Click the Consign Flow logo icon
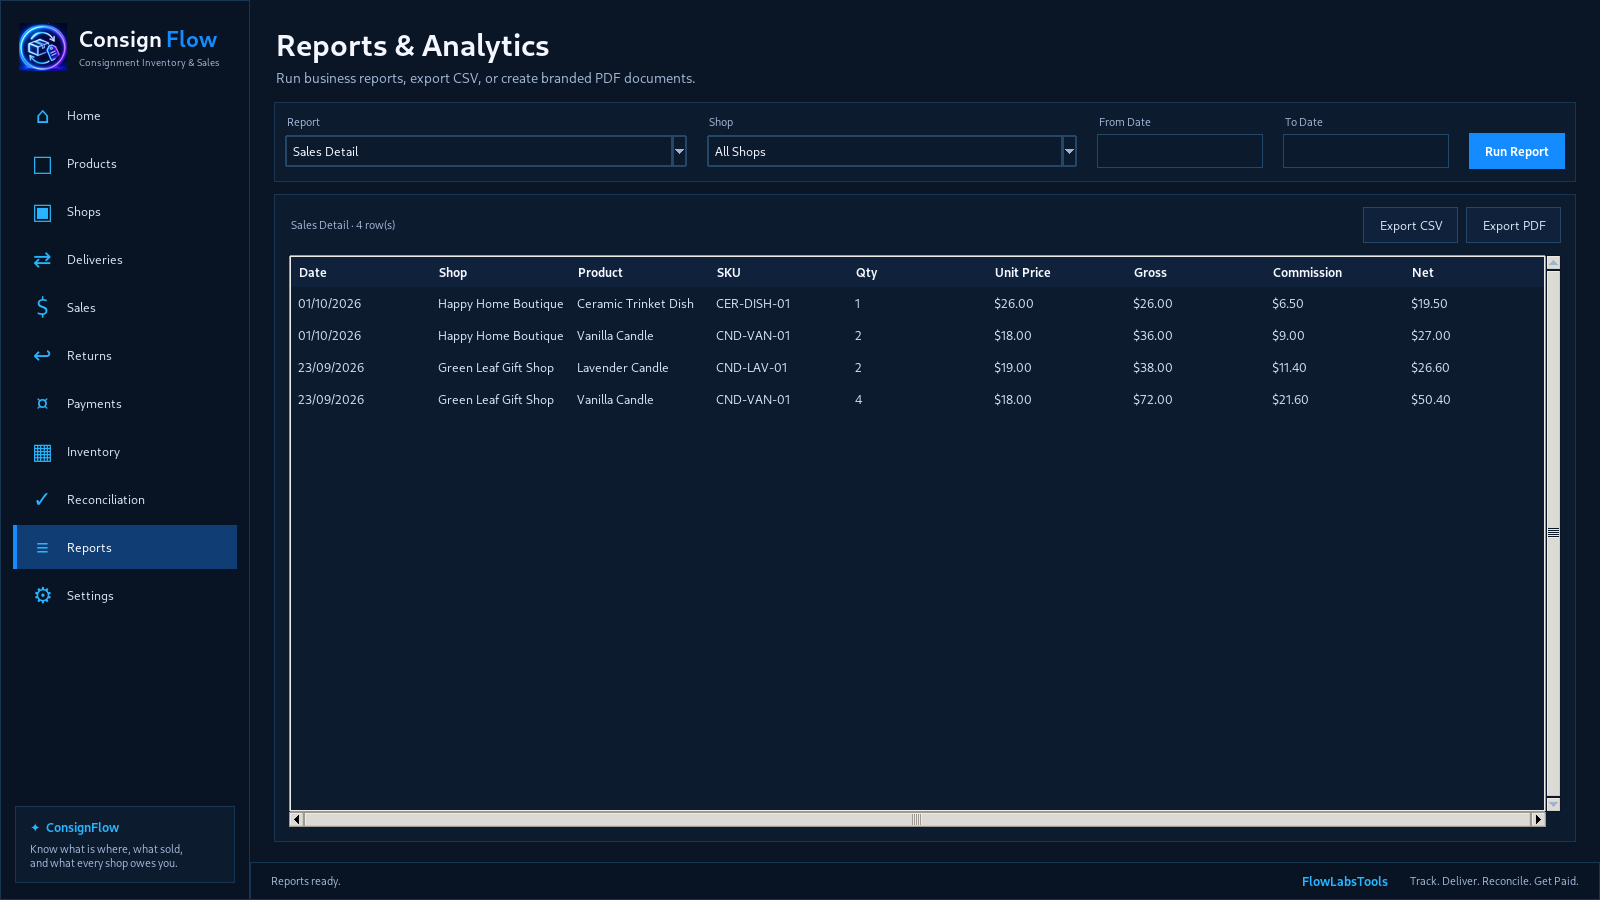This screenshot has height=900, width=1600. [43, 47]
